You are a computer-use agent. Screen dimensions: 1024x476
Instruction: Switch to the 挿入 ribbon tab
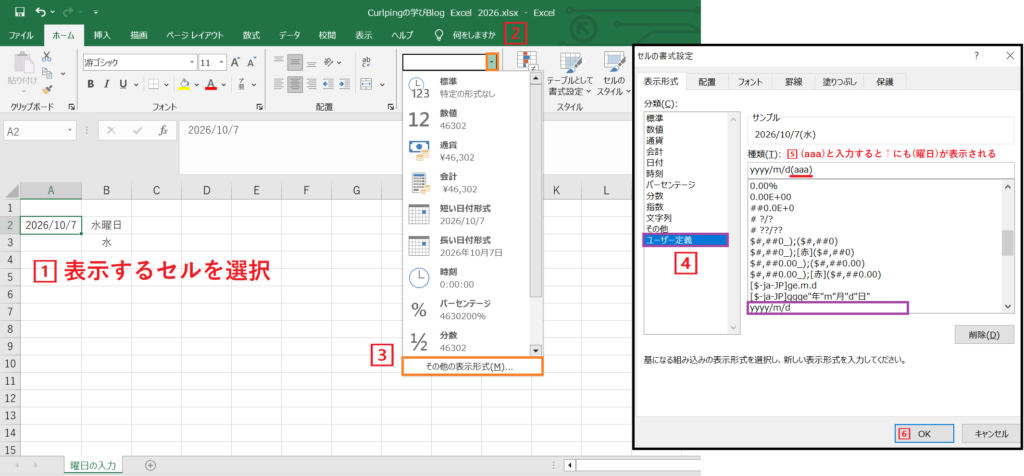click(x=102, y=35)
